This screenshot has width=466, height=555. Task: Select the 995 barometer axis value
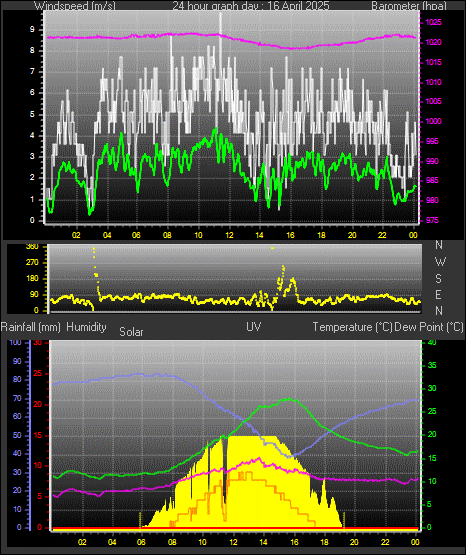[432, 141]
